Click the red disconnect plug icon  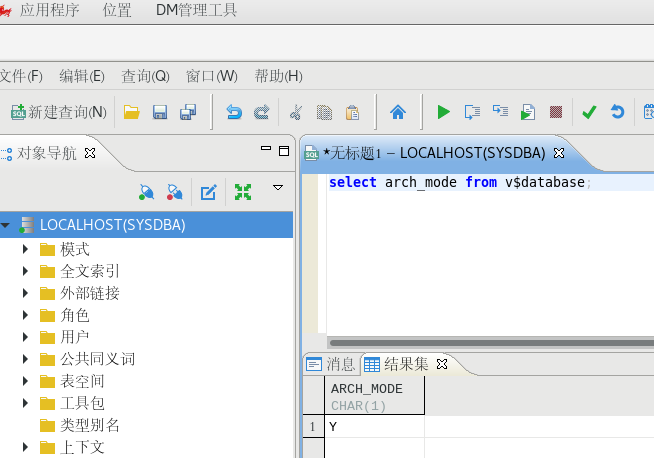tap(175, 192)
